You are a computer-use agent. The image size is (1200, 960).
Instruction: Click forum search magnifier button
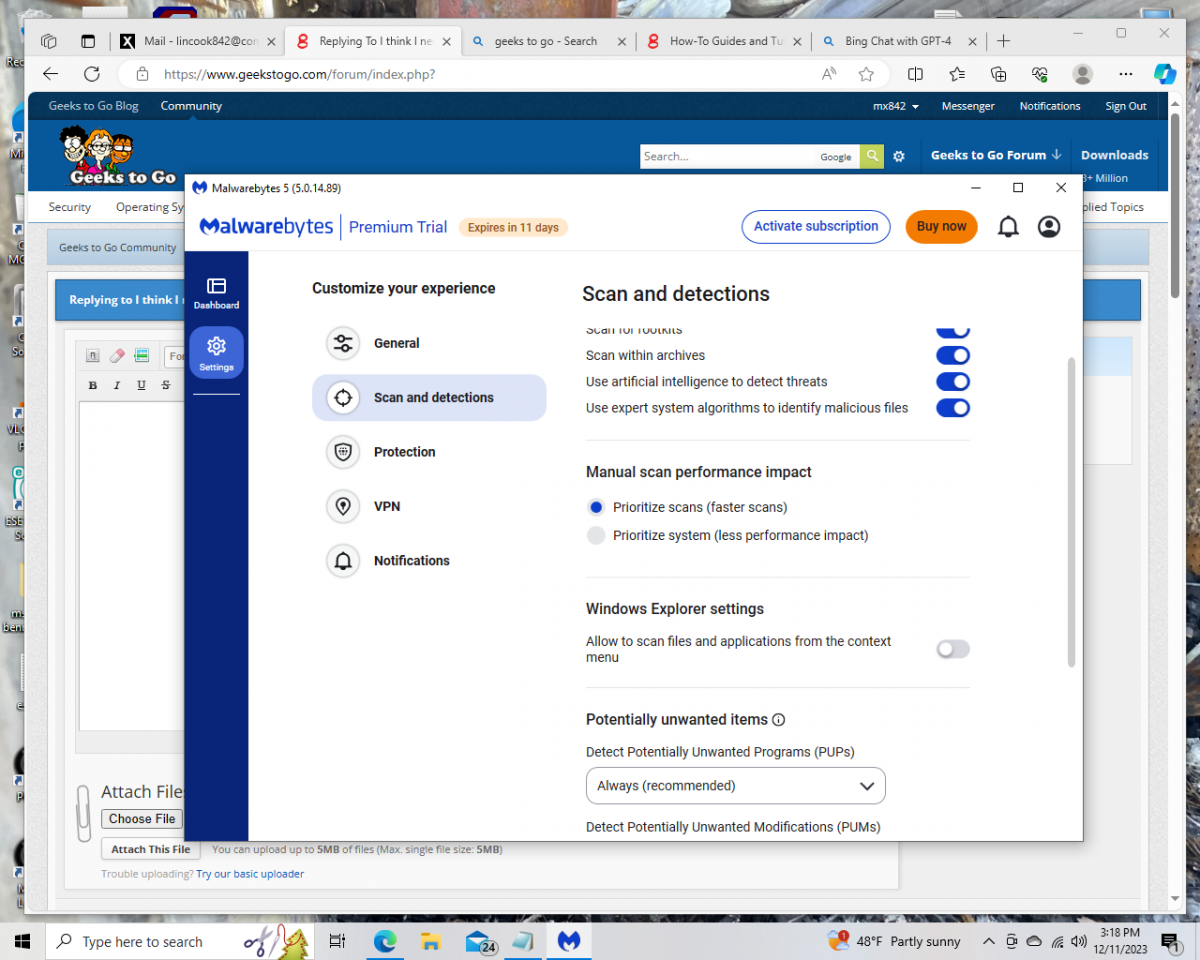click(x=872, y=156)
